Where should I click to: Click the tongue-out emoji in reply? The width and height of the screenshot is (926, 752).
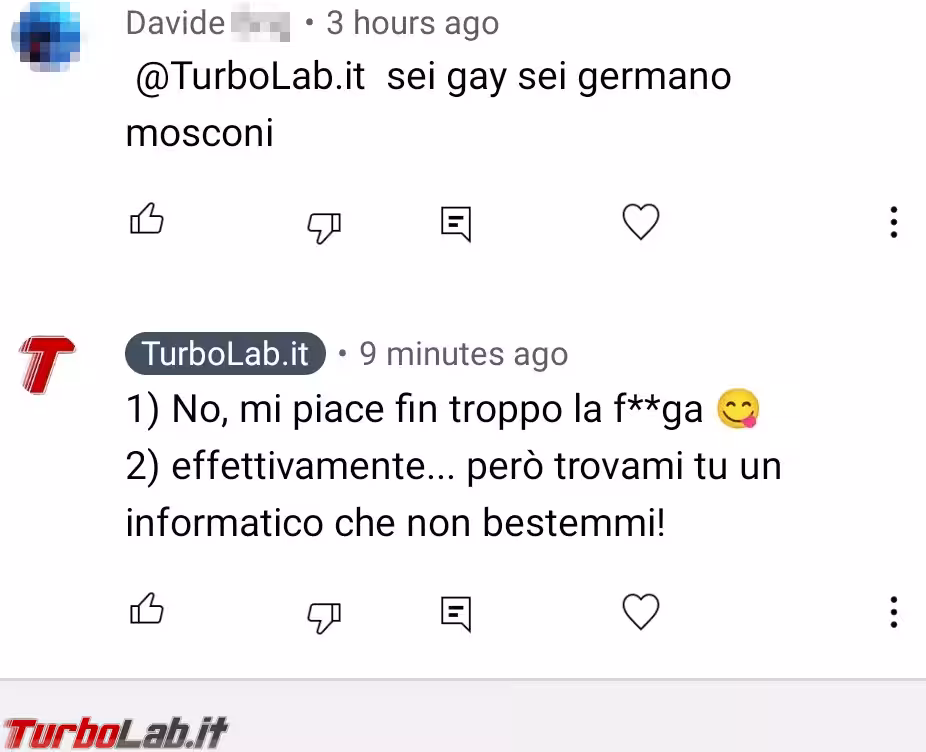[738, 408]
